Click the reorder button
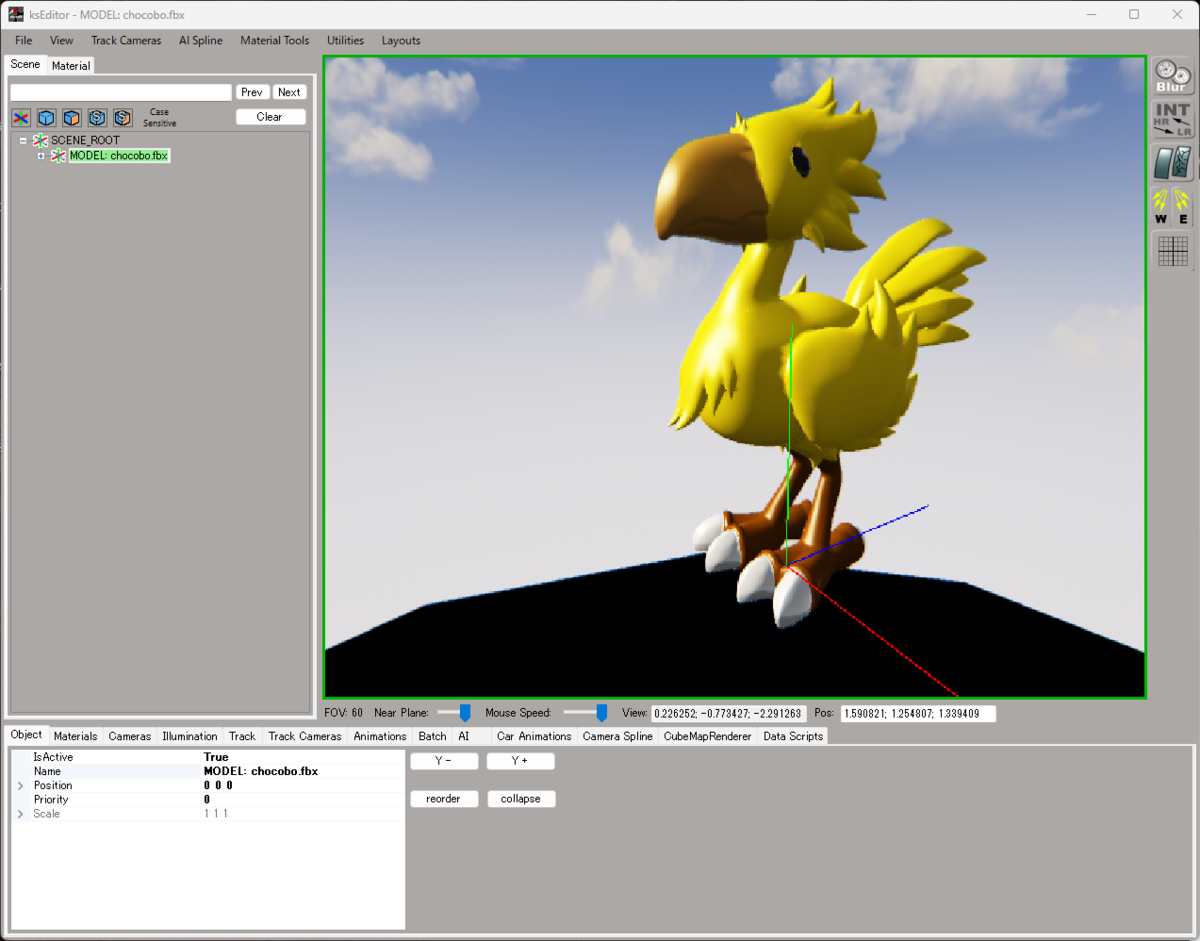The image size is (1200, 941). click(x=444, y=799)
